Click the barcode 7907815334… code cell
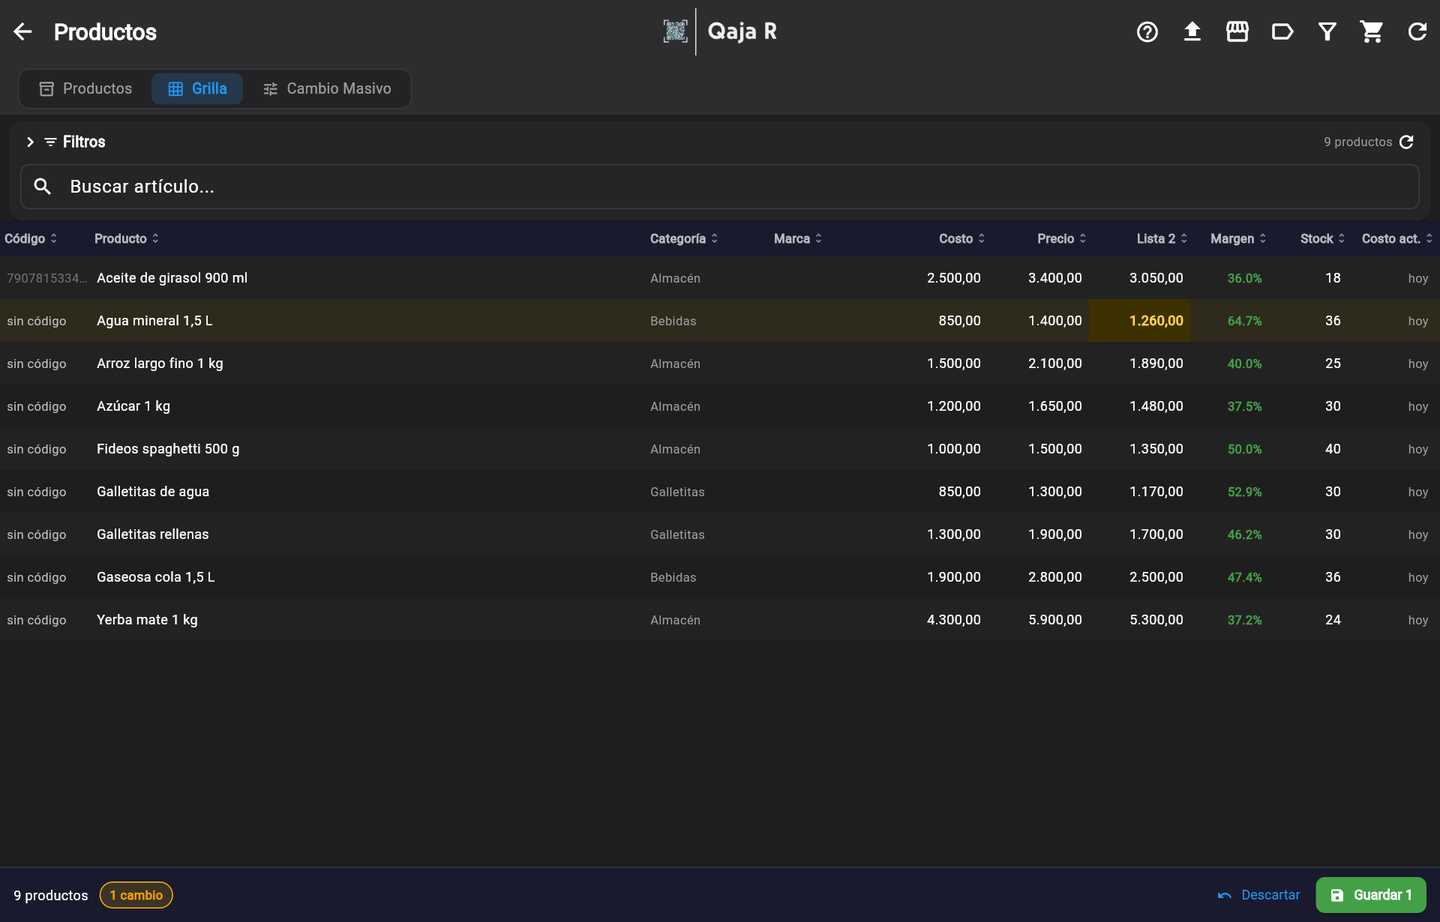The height and width of the screenshot is (922, 1440). [47, 278]
